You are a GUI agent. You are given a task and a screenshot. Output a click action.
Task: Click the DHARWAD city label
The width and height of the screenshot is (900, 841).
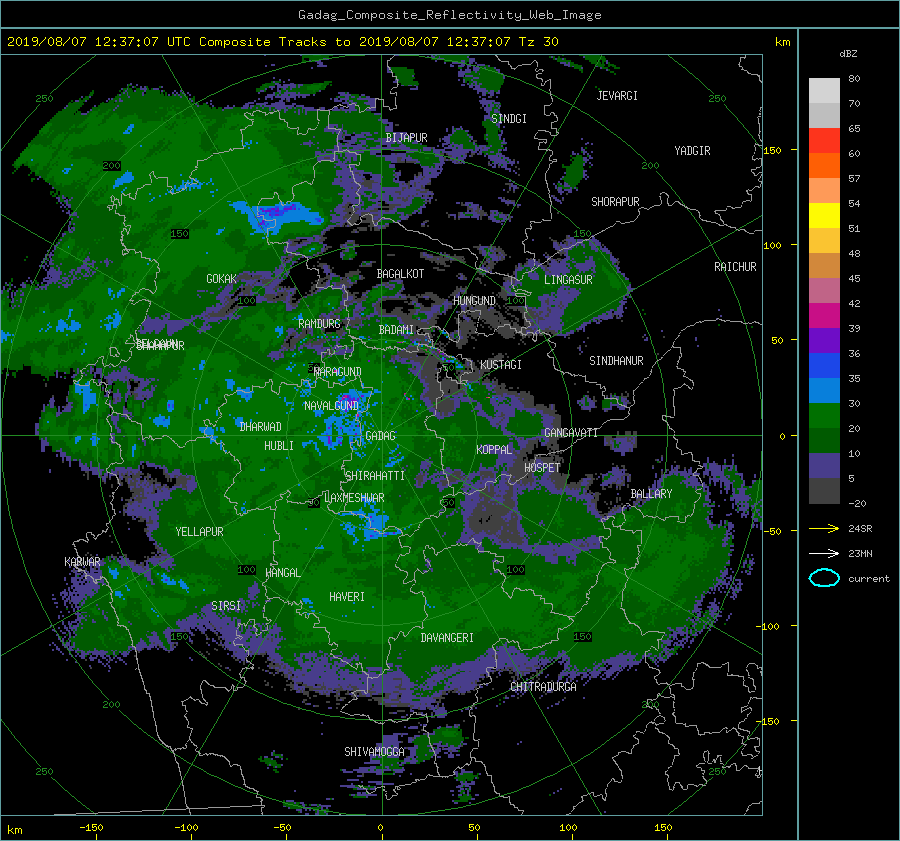coord(261,427)
